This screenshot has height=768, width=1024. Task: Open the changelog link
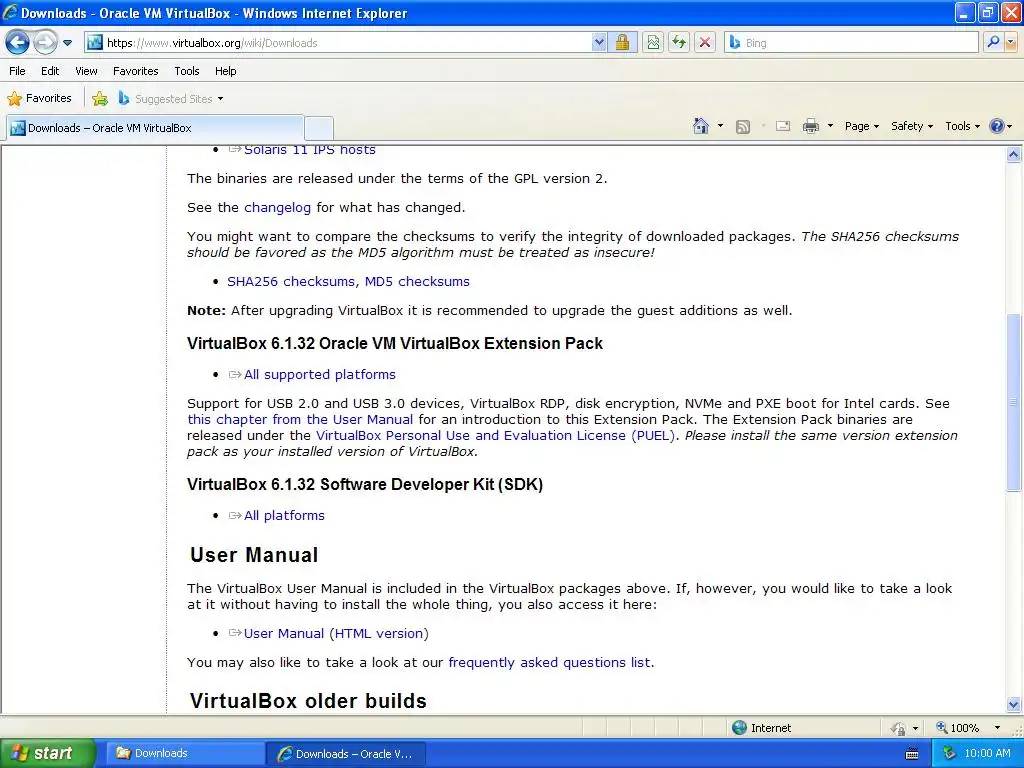pyautogui.click(x=278, y=208)
